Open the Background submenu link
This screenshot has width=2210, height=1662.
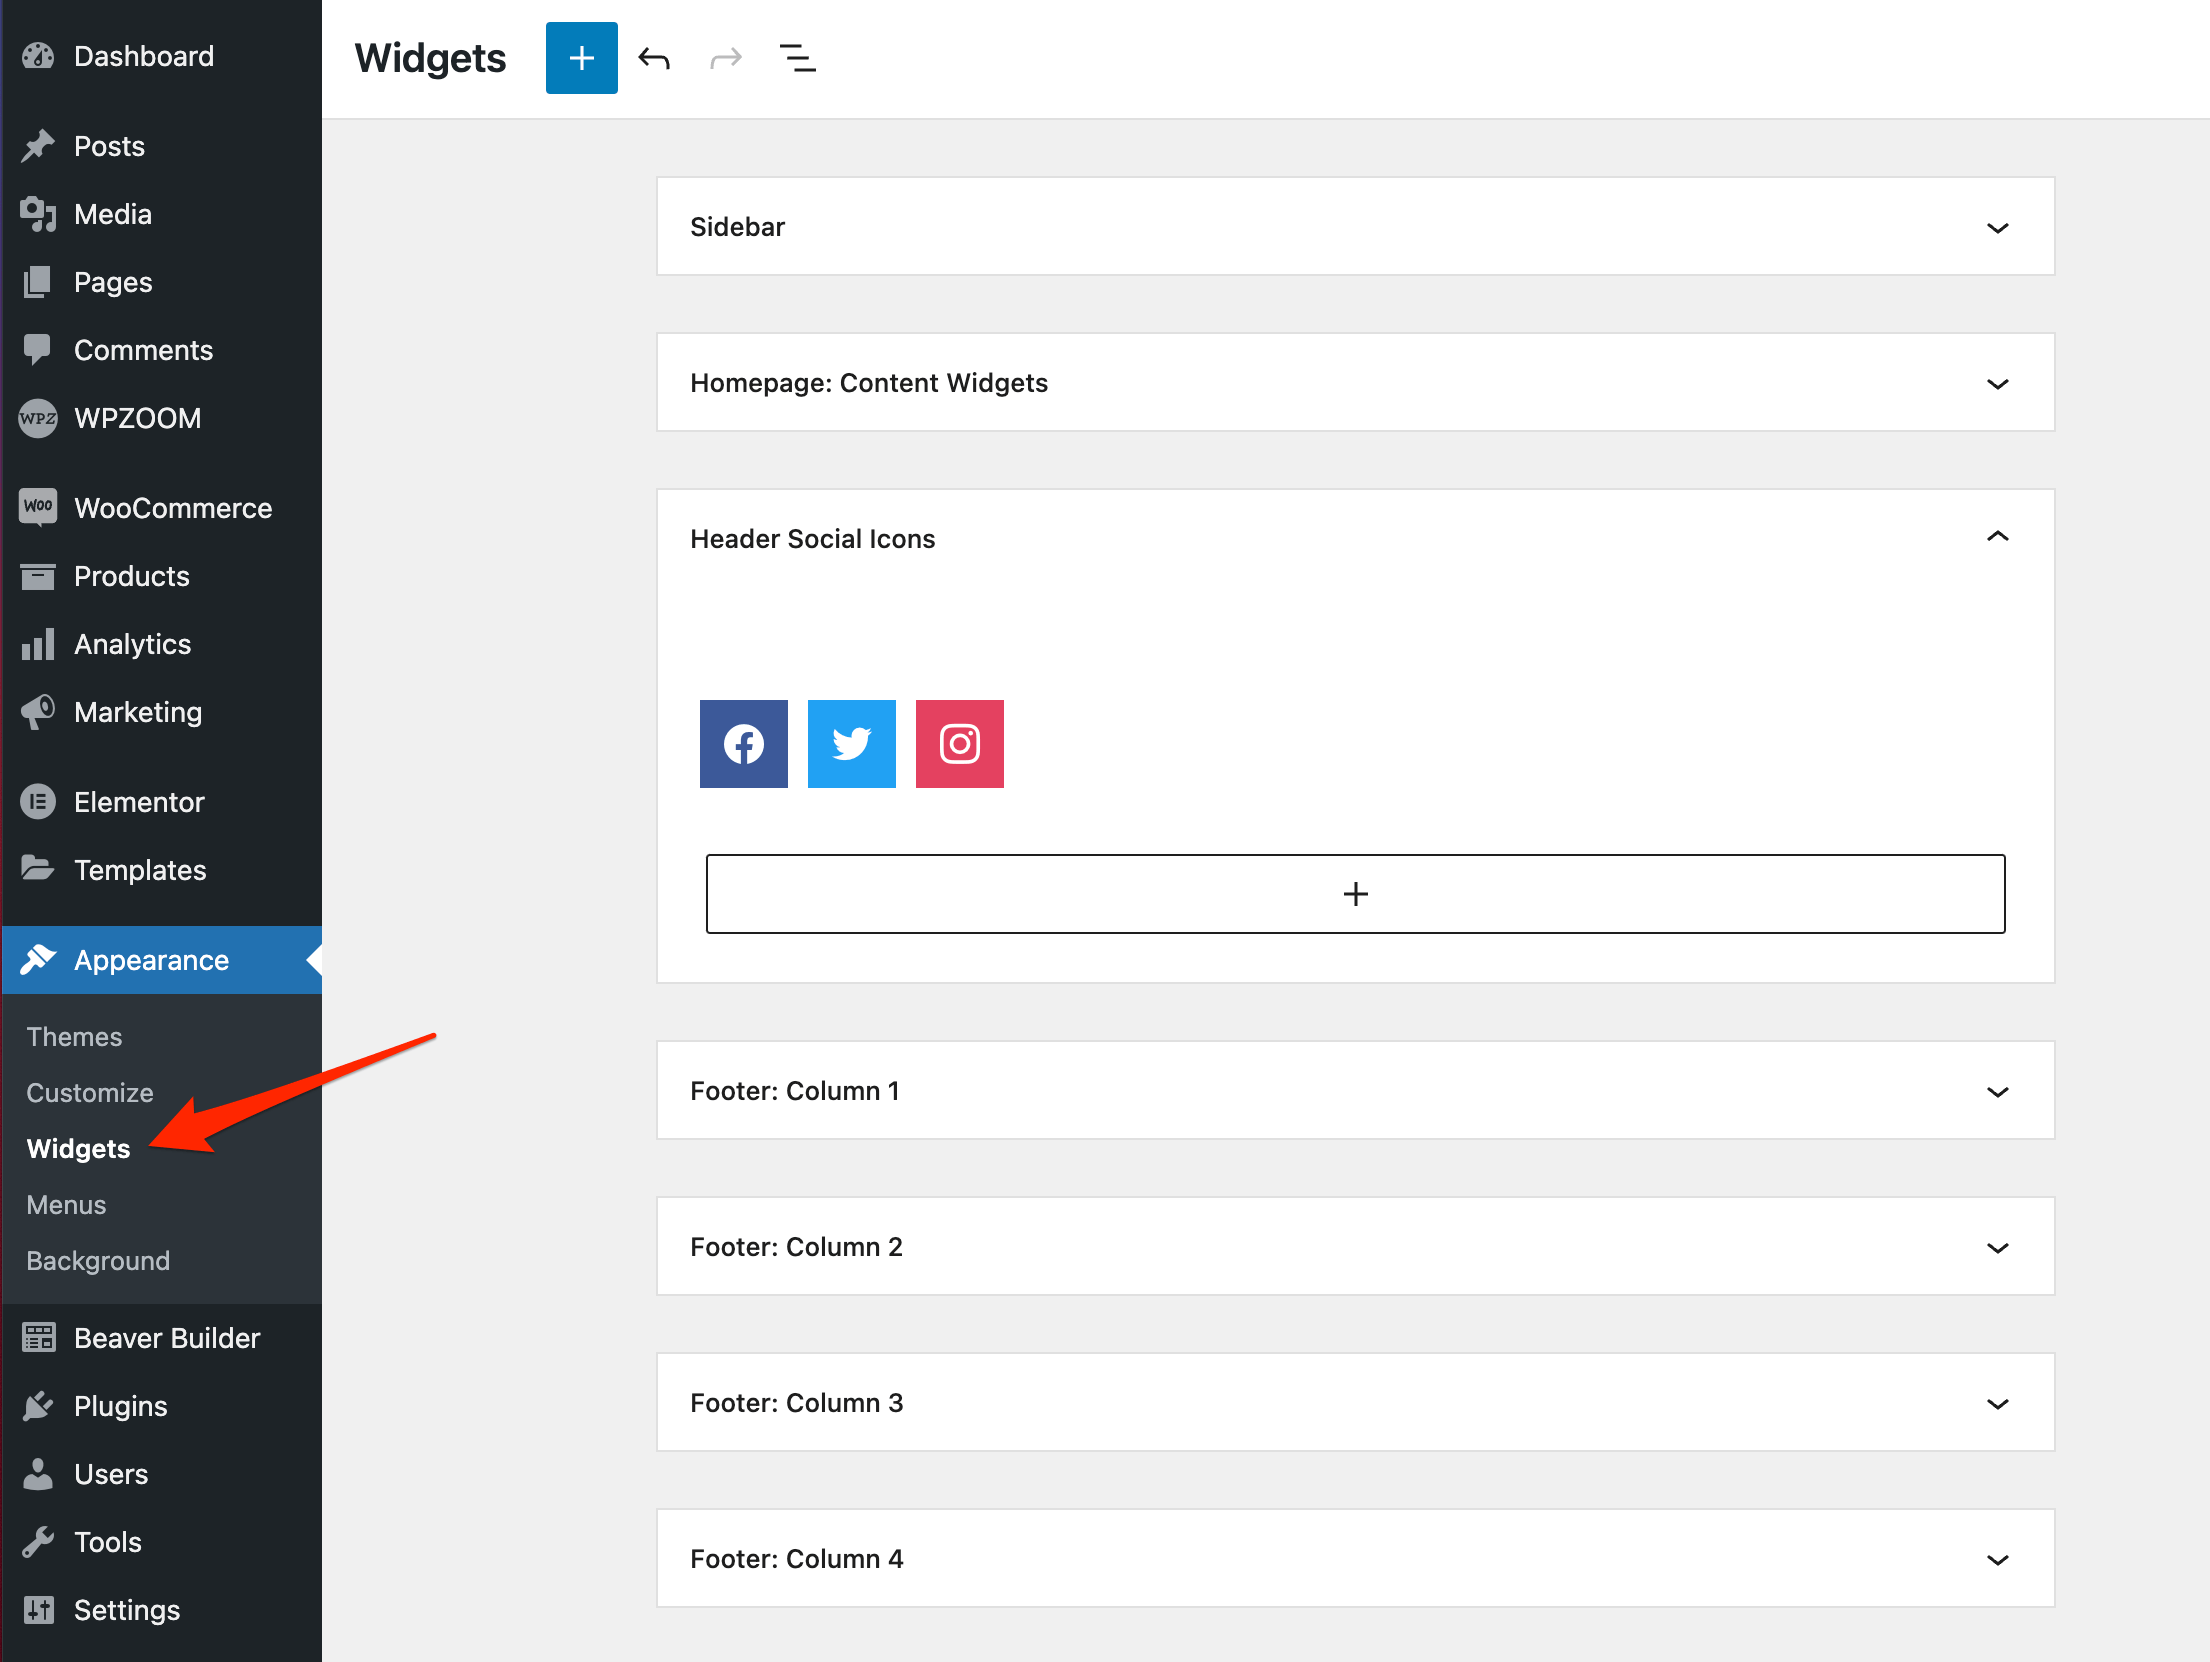point(98,1261)
